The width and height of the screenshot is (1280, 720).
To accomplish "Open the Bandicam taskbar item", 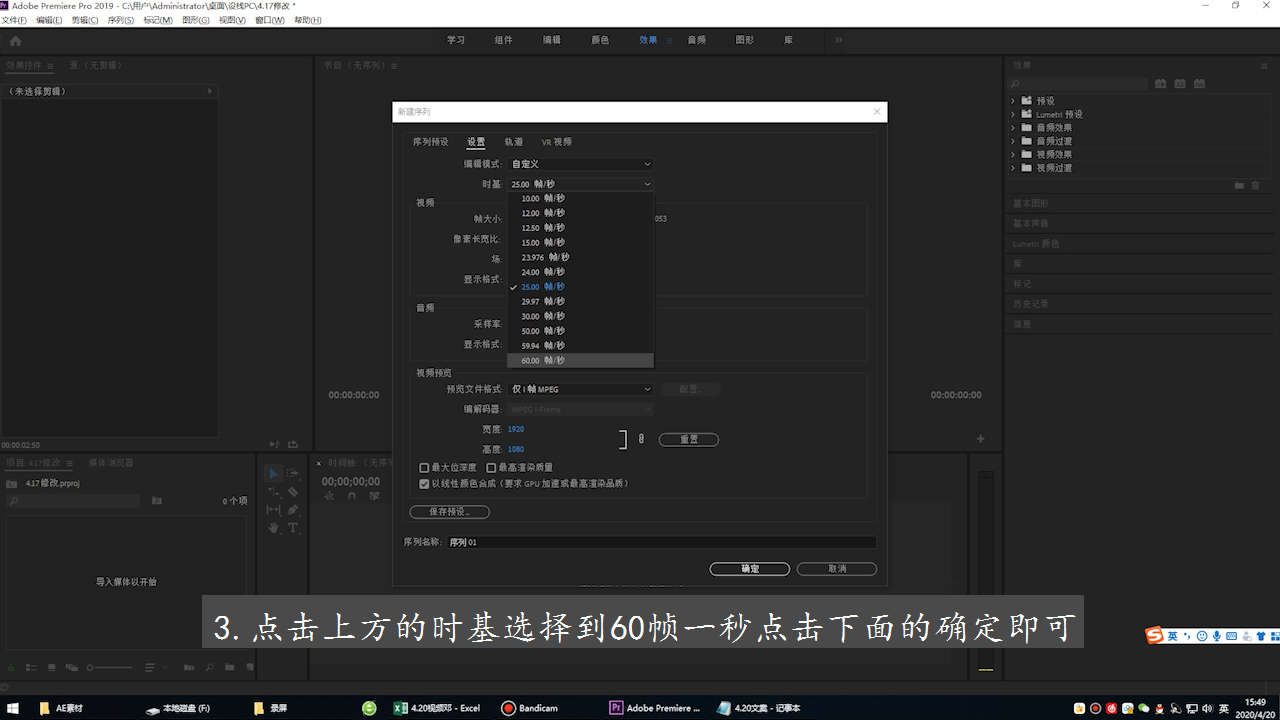I will (529, 708).
